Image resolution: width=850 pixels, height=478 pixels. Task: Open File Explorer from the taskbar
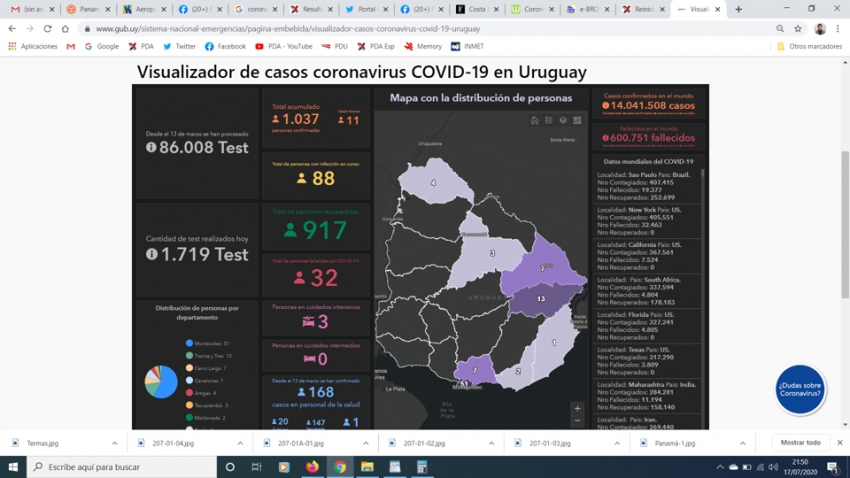click(x=367, y=467)
